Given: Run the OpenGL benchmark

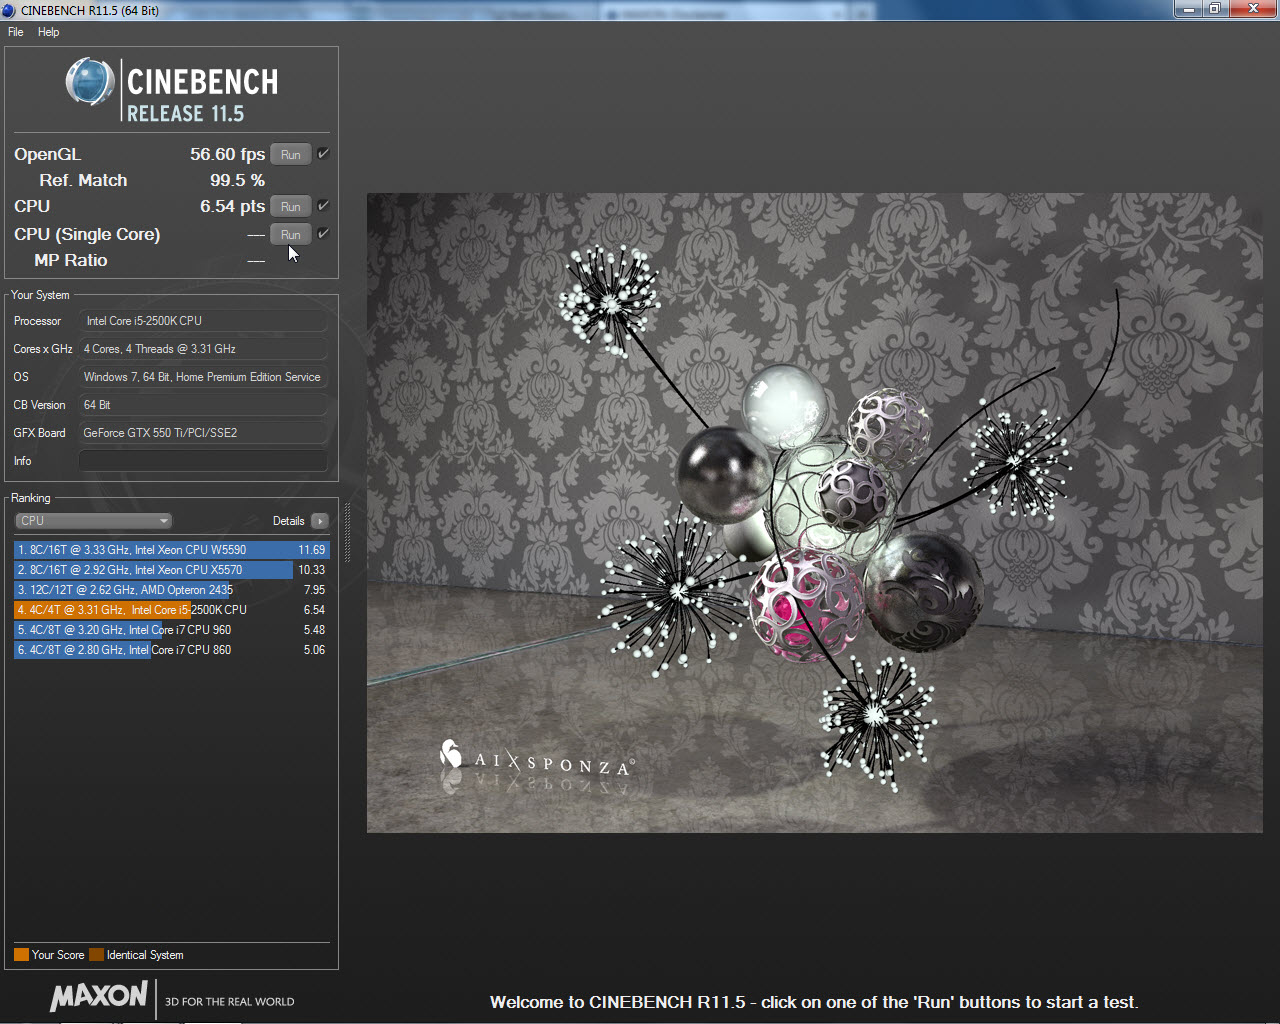Looking at the screenshot, I should coord(291,155).
